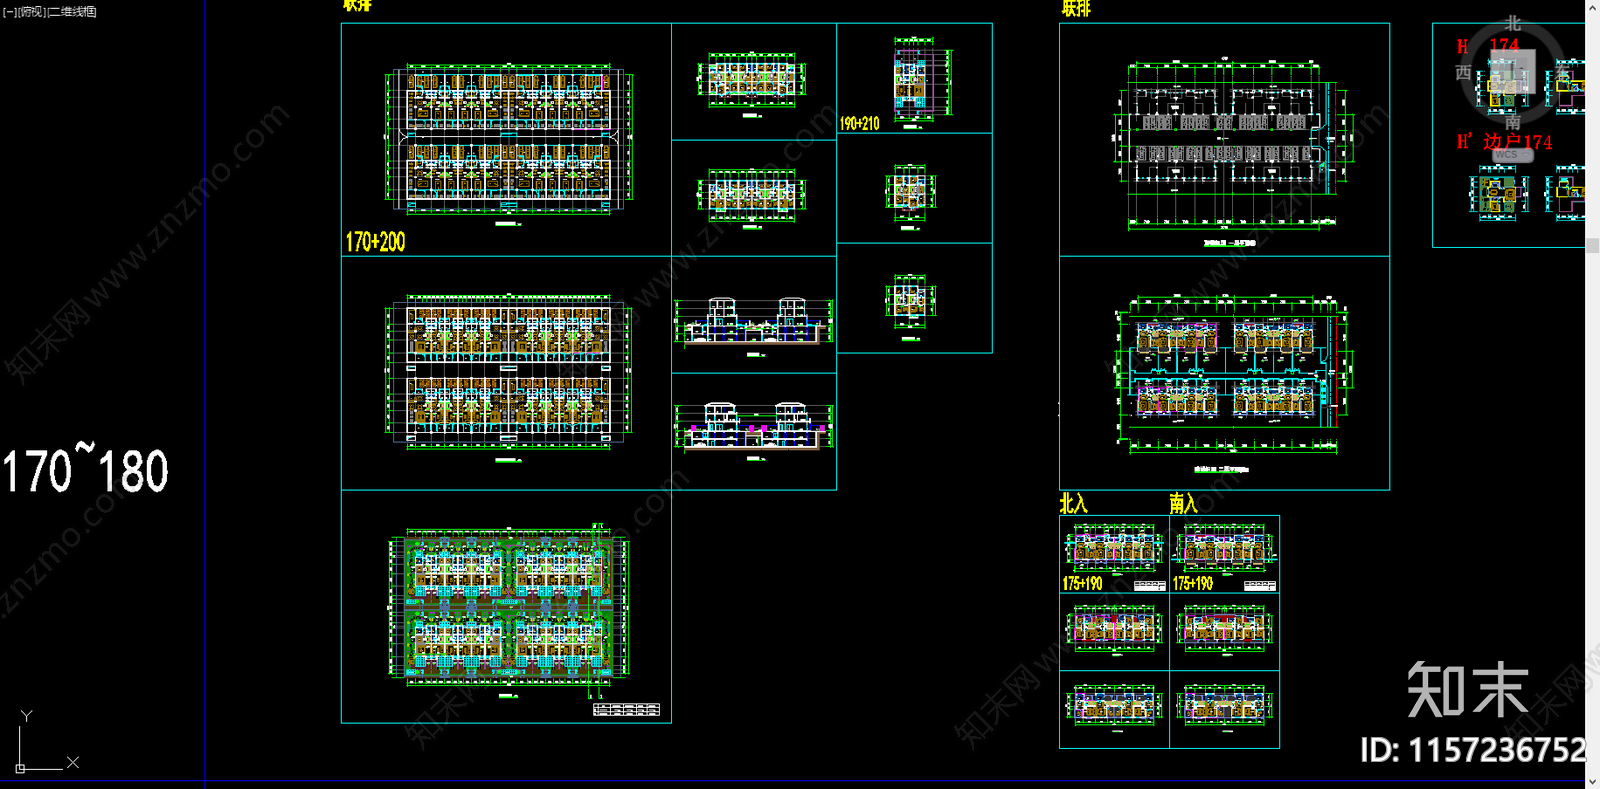
Task: Click the vertical scrollbar thumb
Action: coord(1592,245)
